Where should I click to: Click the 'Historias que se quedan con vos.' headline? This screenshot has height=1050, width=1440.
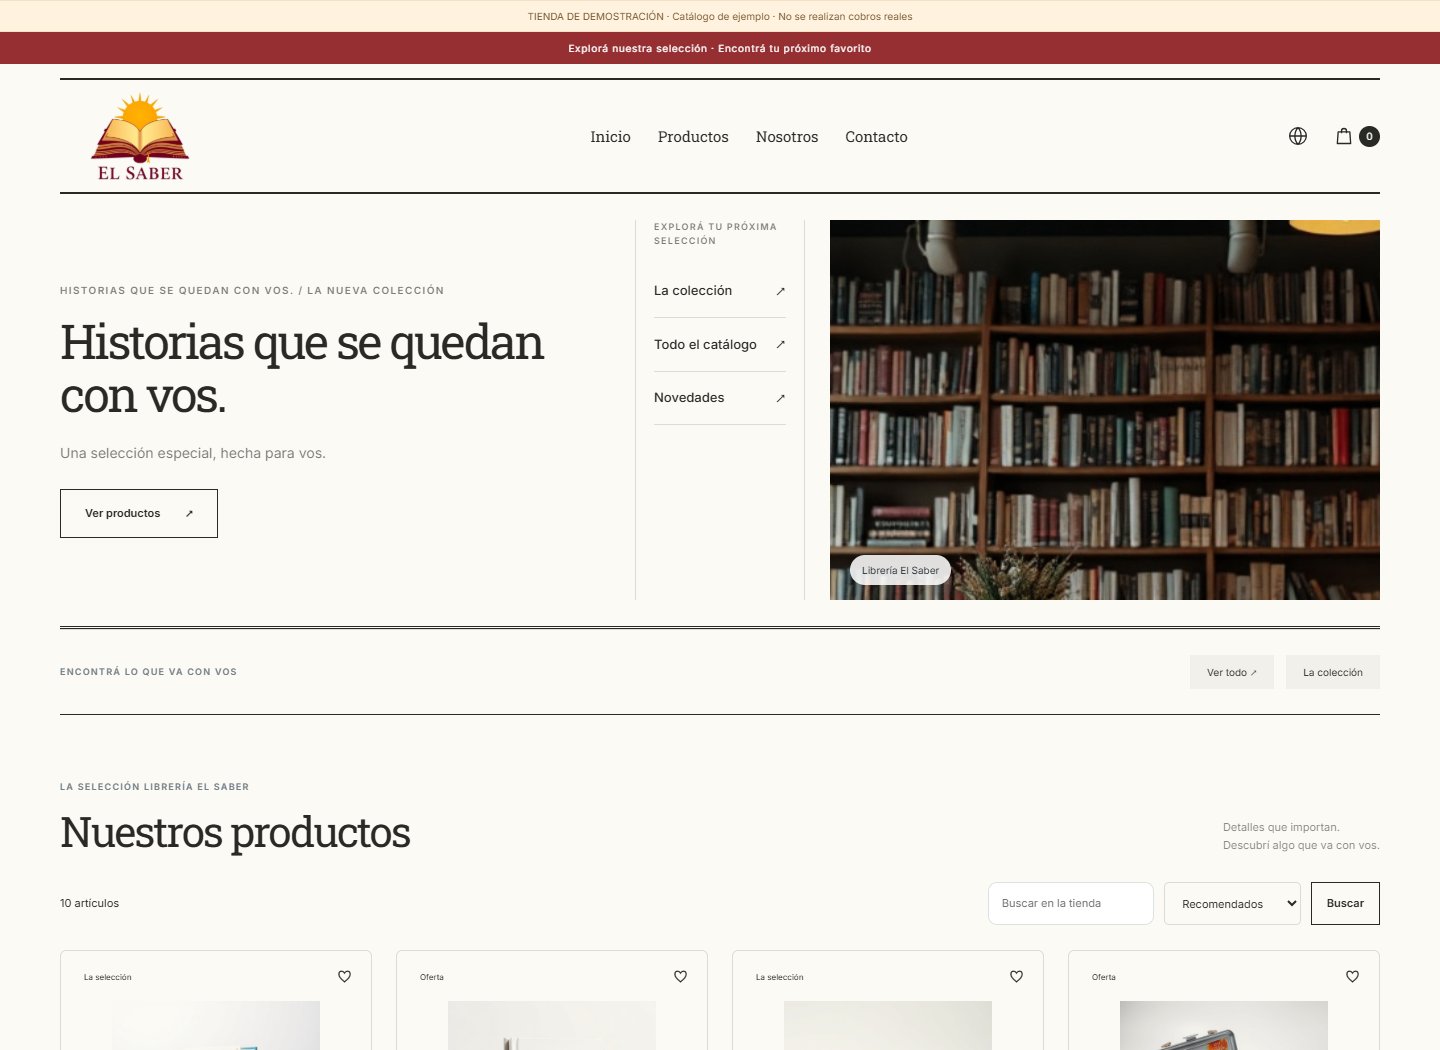pos(302,369)
